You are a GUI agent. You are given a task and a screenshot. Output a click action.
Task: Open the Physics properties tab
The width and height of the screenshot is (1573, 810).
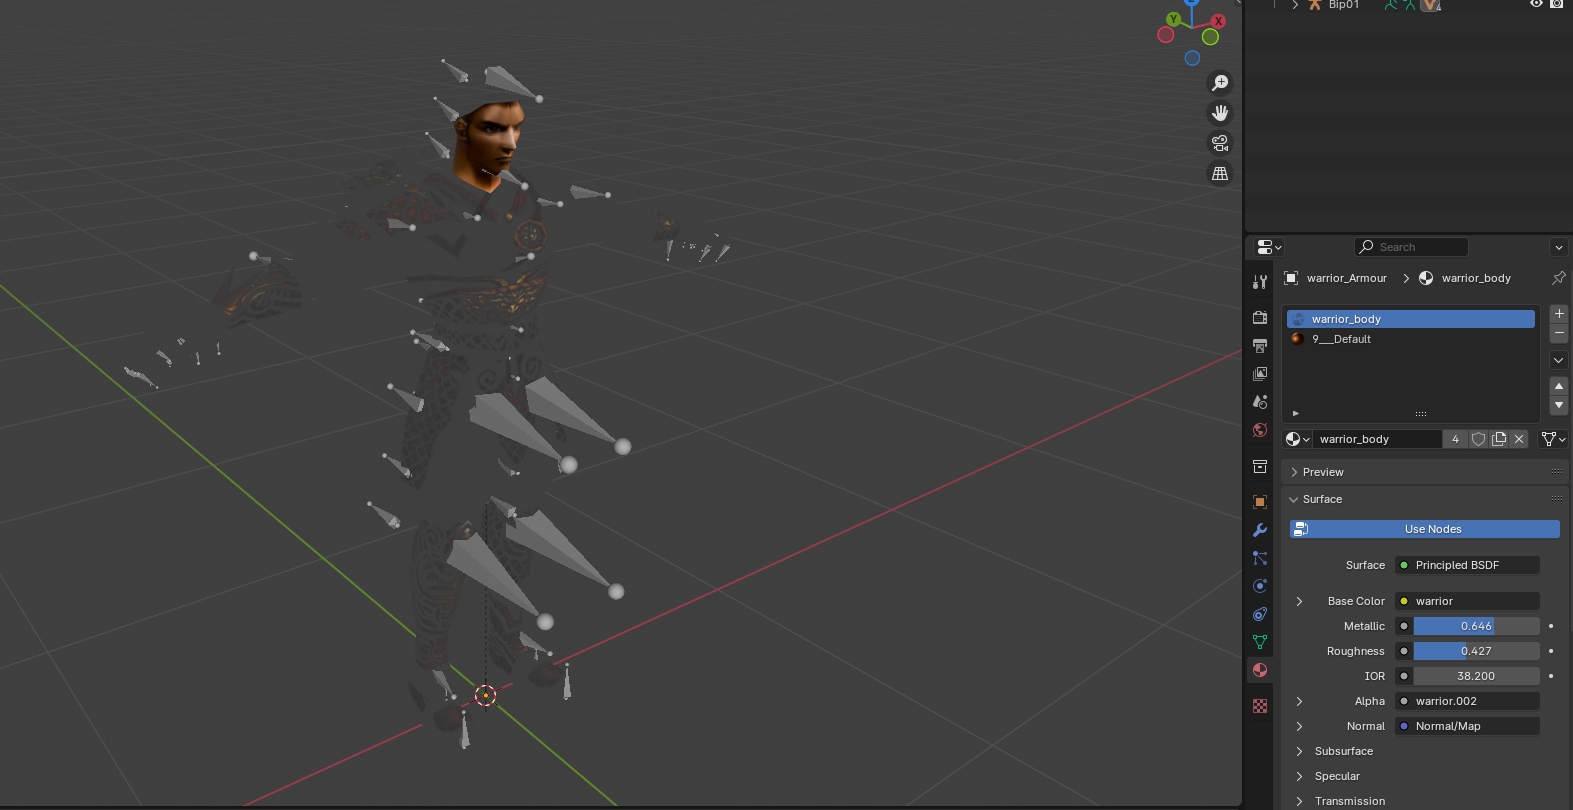pos(1260,586)
